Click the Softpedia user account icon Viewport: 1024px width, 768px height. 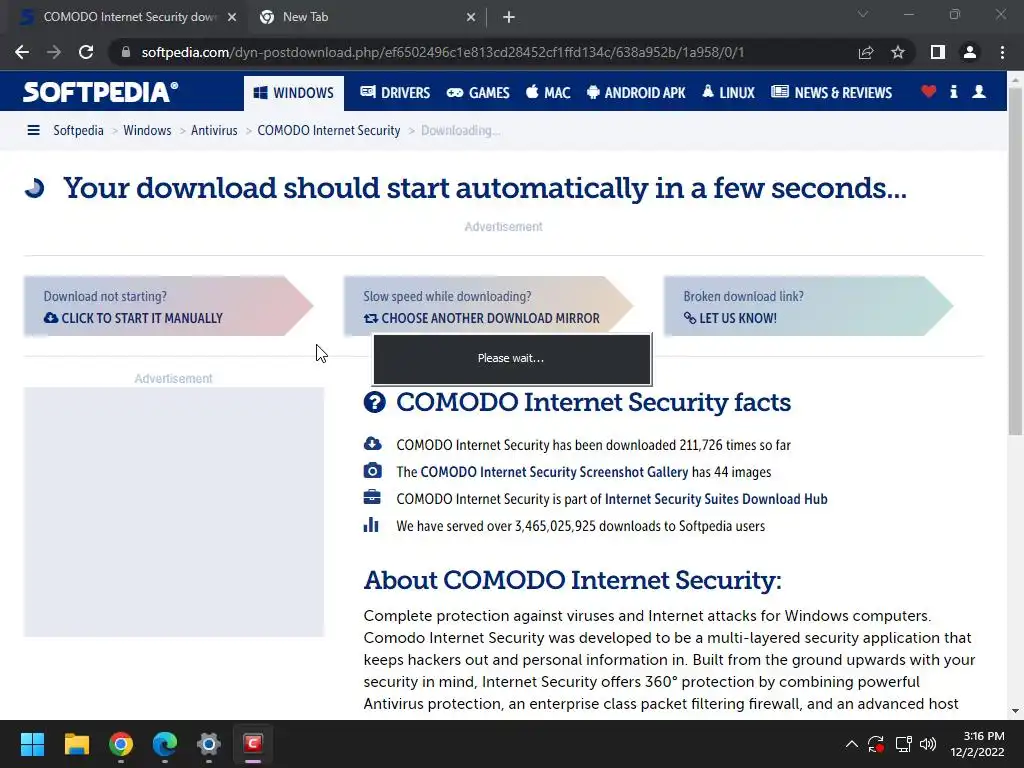[x=979, y=92]
